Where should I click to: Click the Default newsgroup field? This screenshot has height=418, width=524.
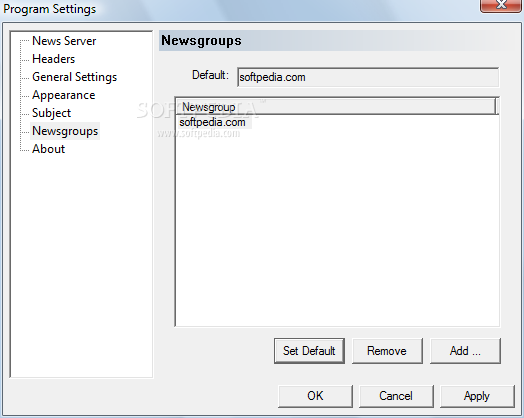point(368,77)
